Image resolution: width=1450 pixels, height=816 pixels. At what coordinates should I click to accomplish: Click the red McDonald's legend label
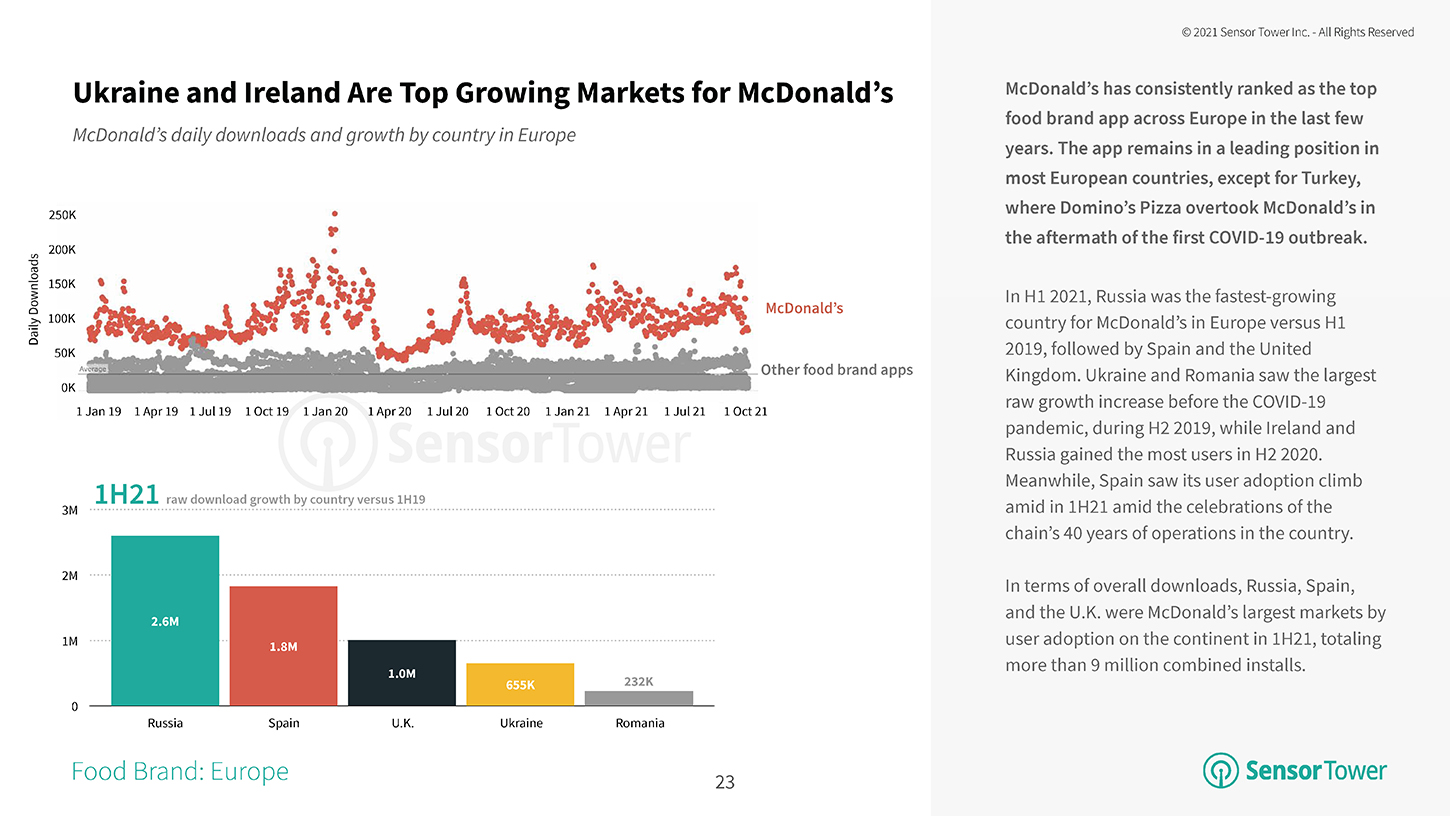click(x=804, y=308)
